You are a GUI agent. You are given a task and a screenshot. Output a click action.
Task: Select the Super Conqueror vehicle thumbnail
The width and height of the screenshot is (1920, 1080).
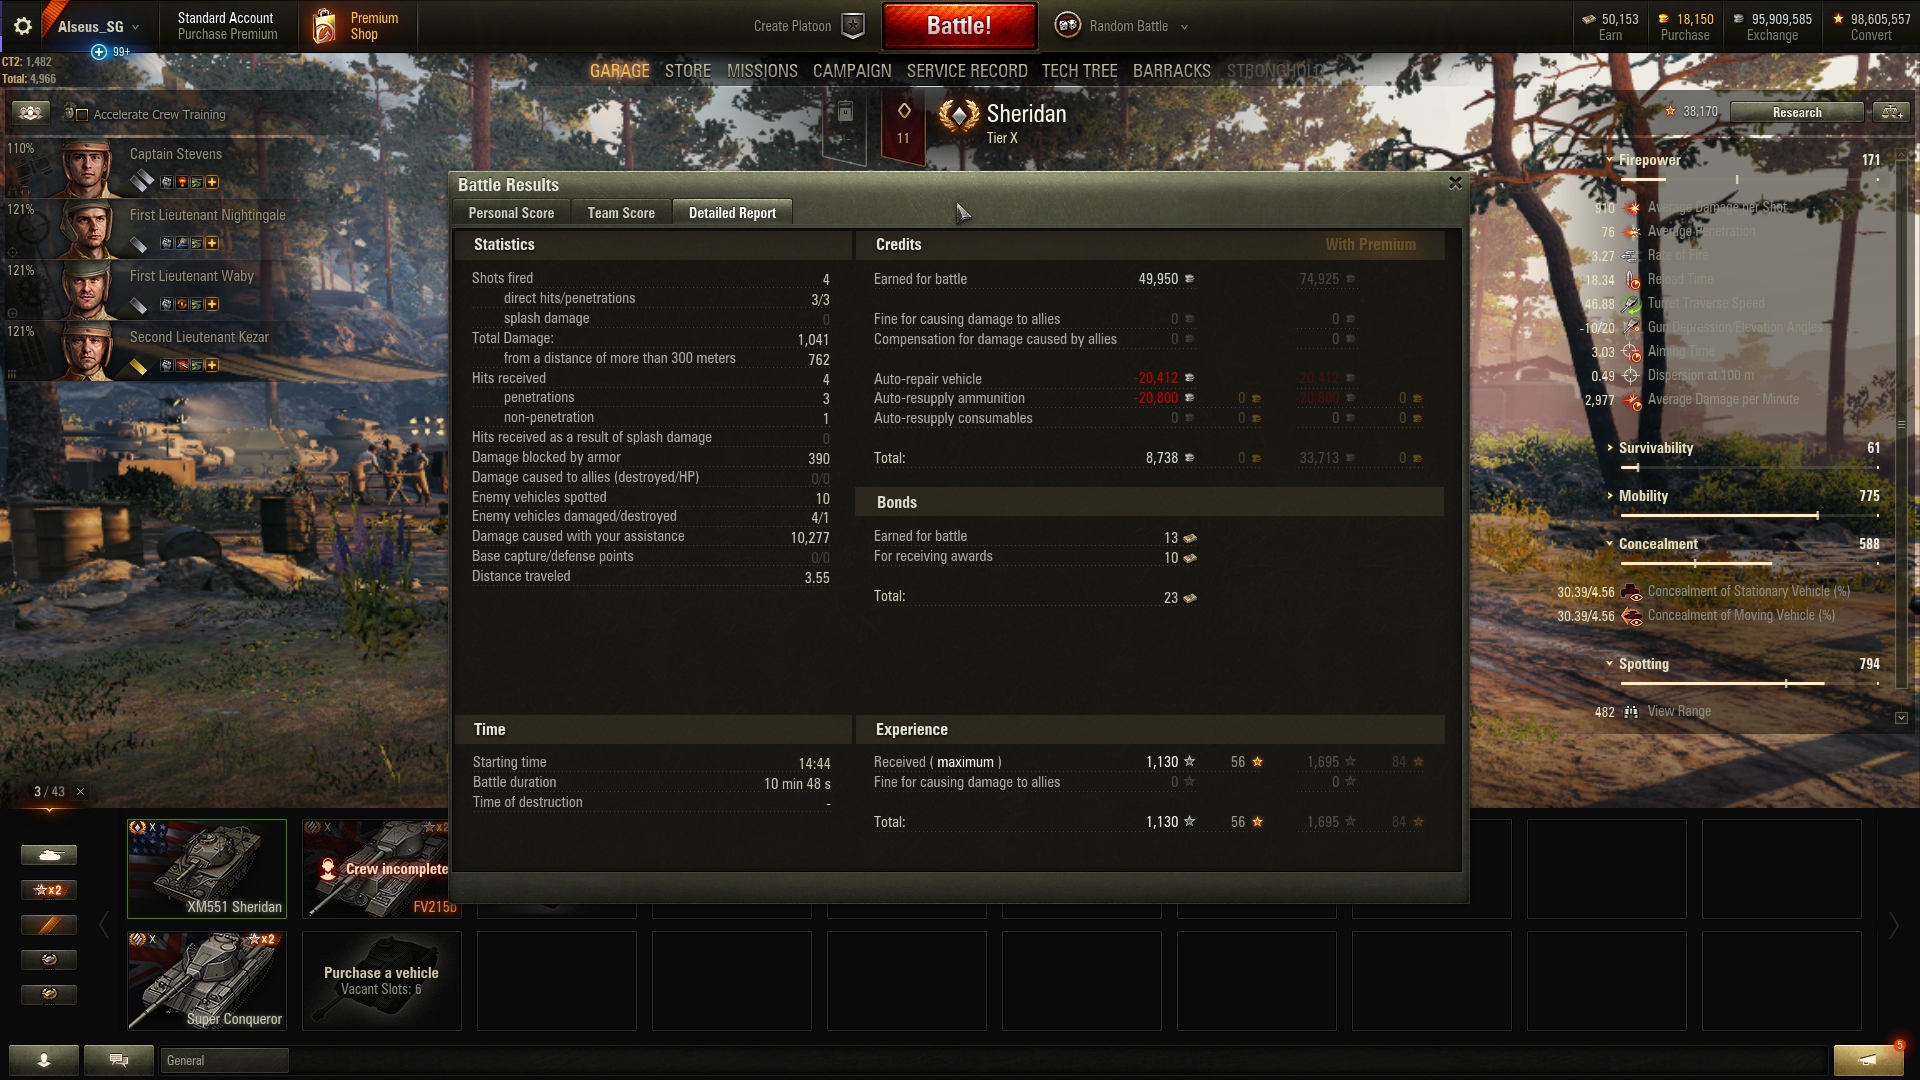(207, 981)
